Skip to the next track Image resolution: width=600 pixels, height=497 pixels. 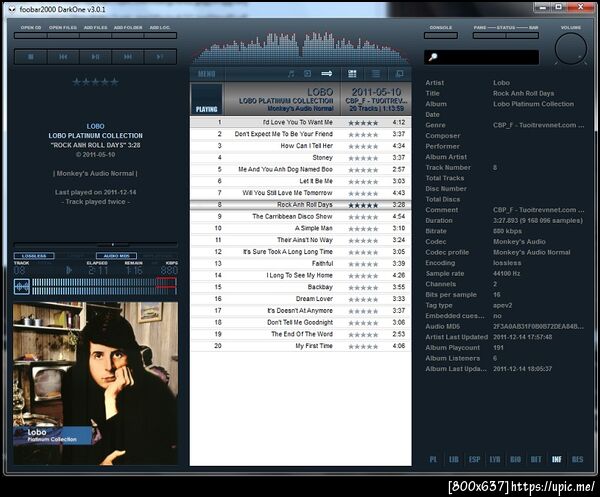[x=127, y=57]
